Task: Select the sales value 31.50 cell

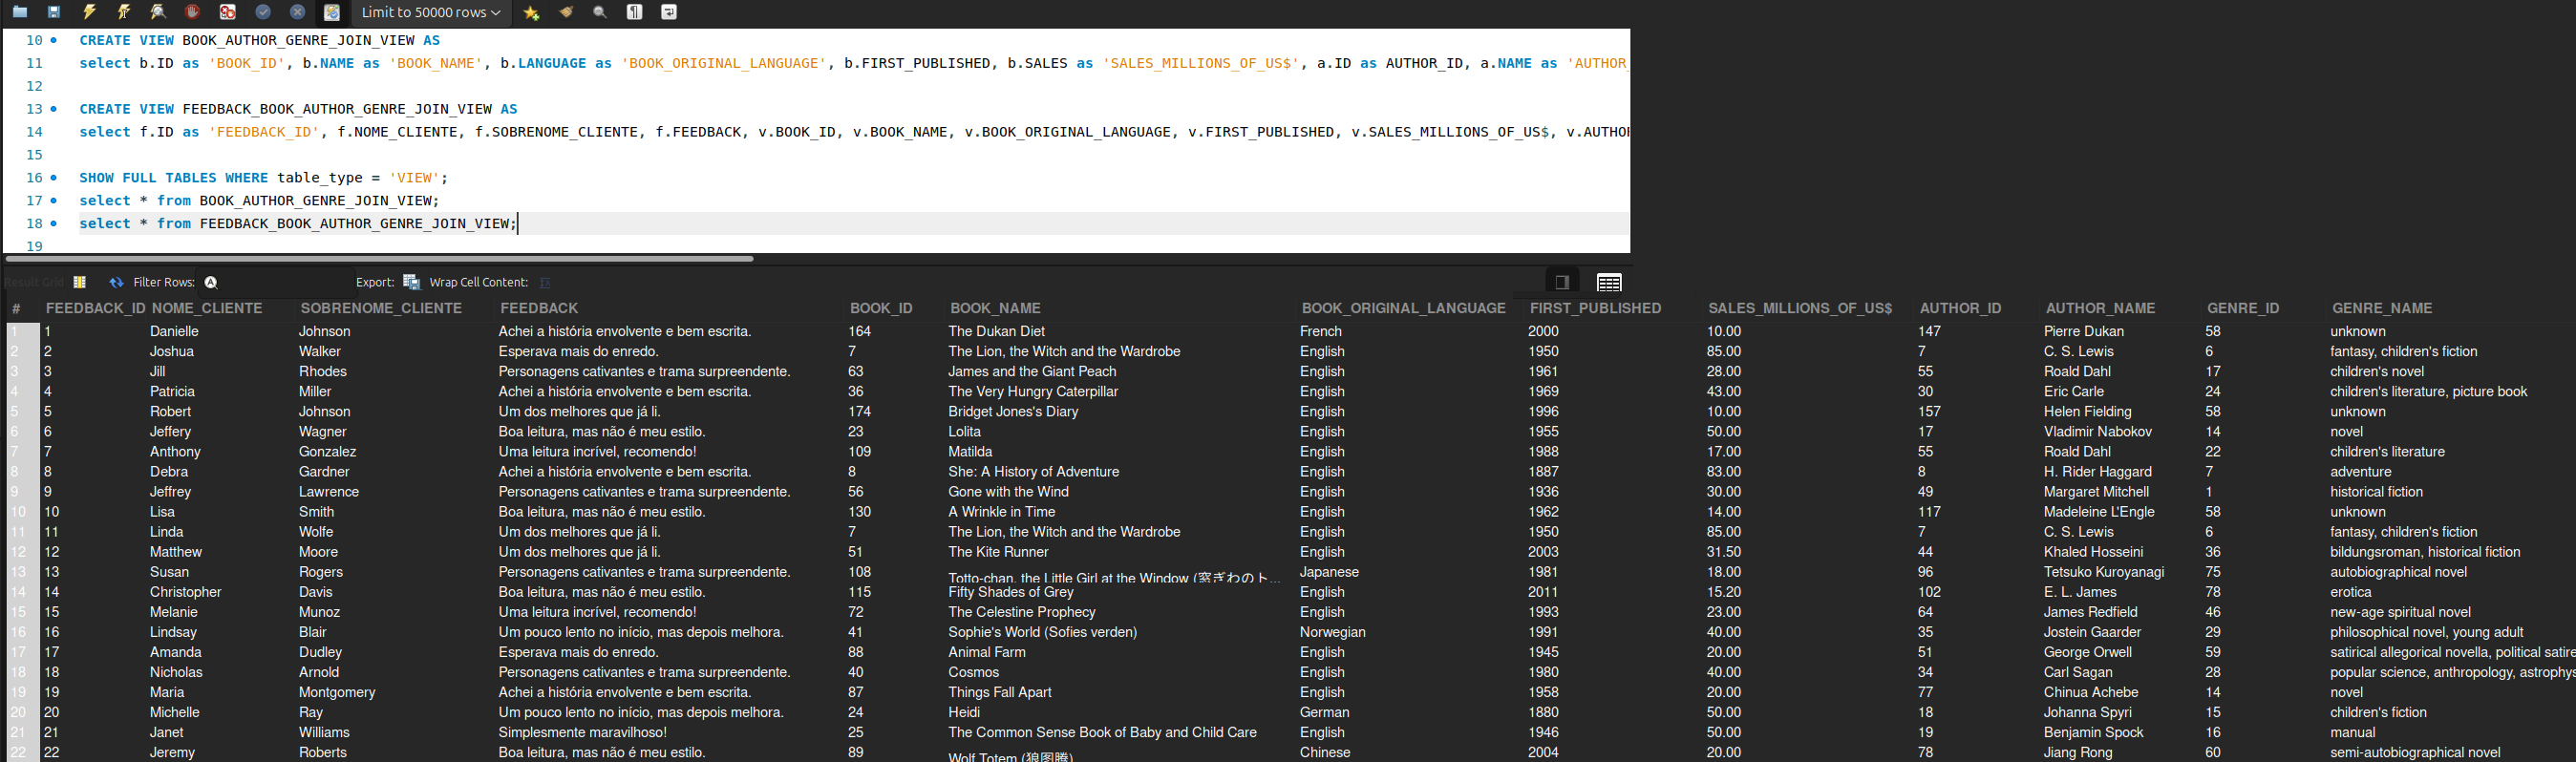Action: 1724,552
